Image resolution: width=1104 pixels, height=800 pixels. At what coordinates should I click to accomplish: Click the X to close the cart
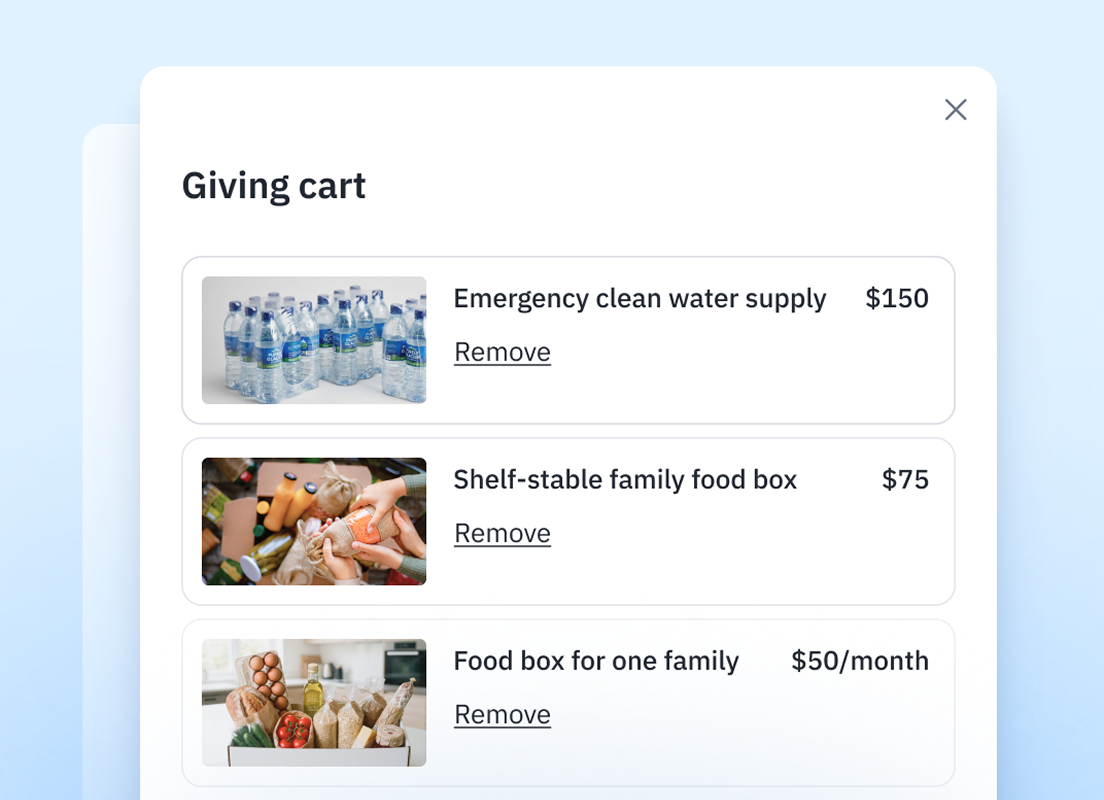pyautogui.click(x=955, y=110)
